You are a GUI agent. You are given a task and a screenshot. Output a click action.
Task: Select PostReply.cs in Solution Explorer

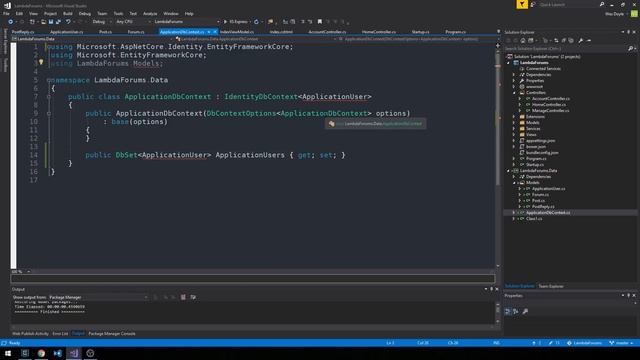pos(543,207)
